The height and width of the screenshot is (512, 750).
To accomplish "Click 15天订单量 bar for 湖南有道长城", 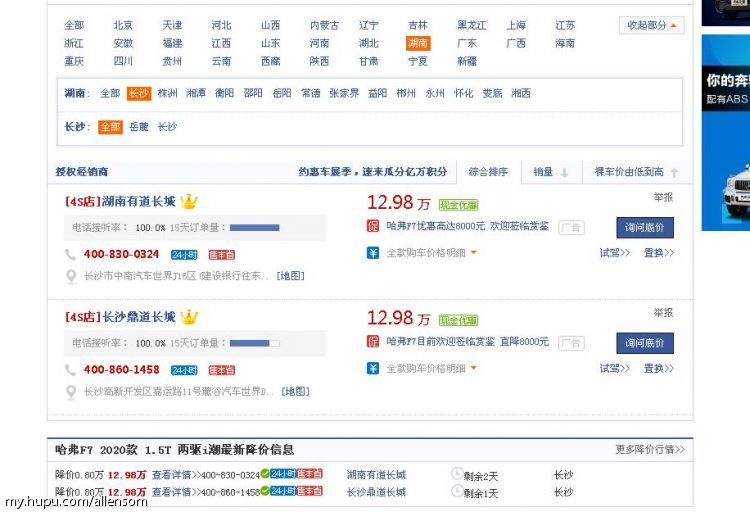I will click(x=254, y=228).
